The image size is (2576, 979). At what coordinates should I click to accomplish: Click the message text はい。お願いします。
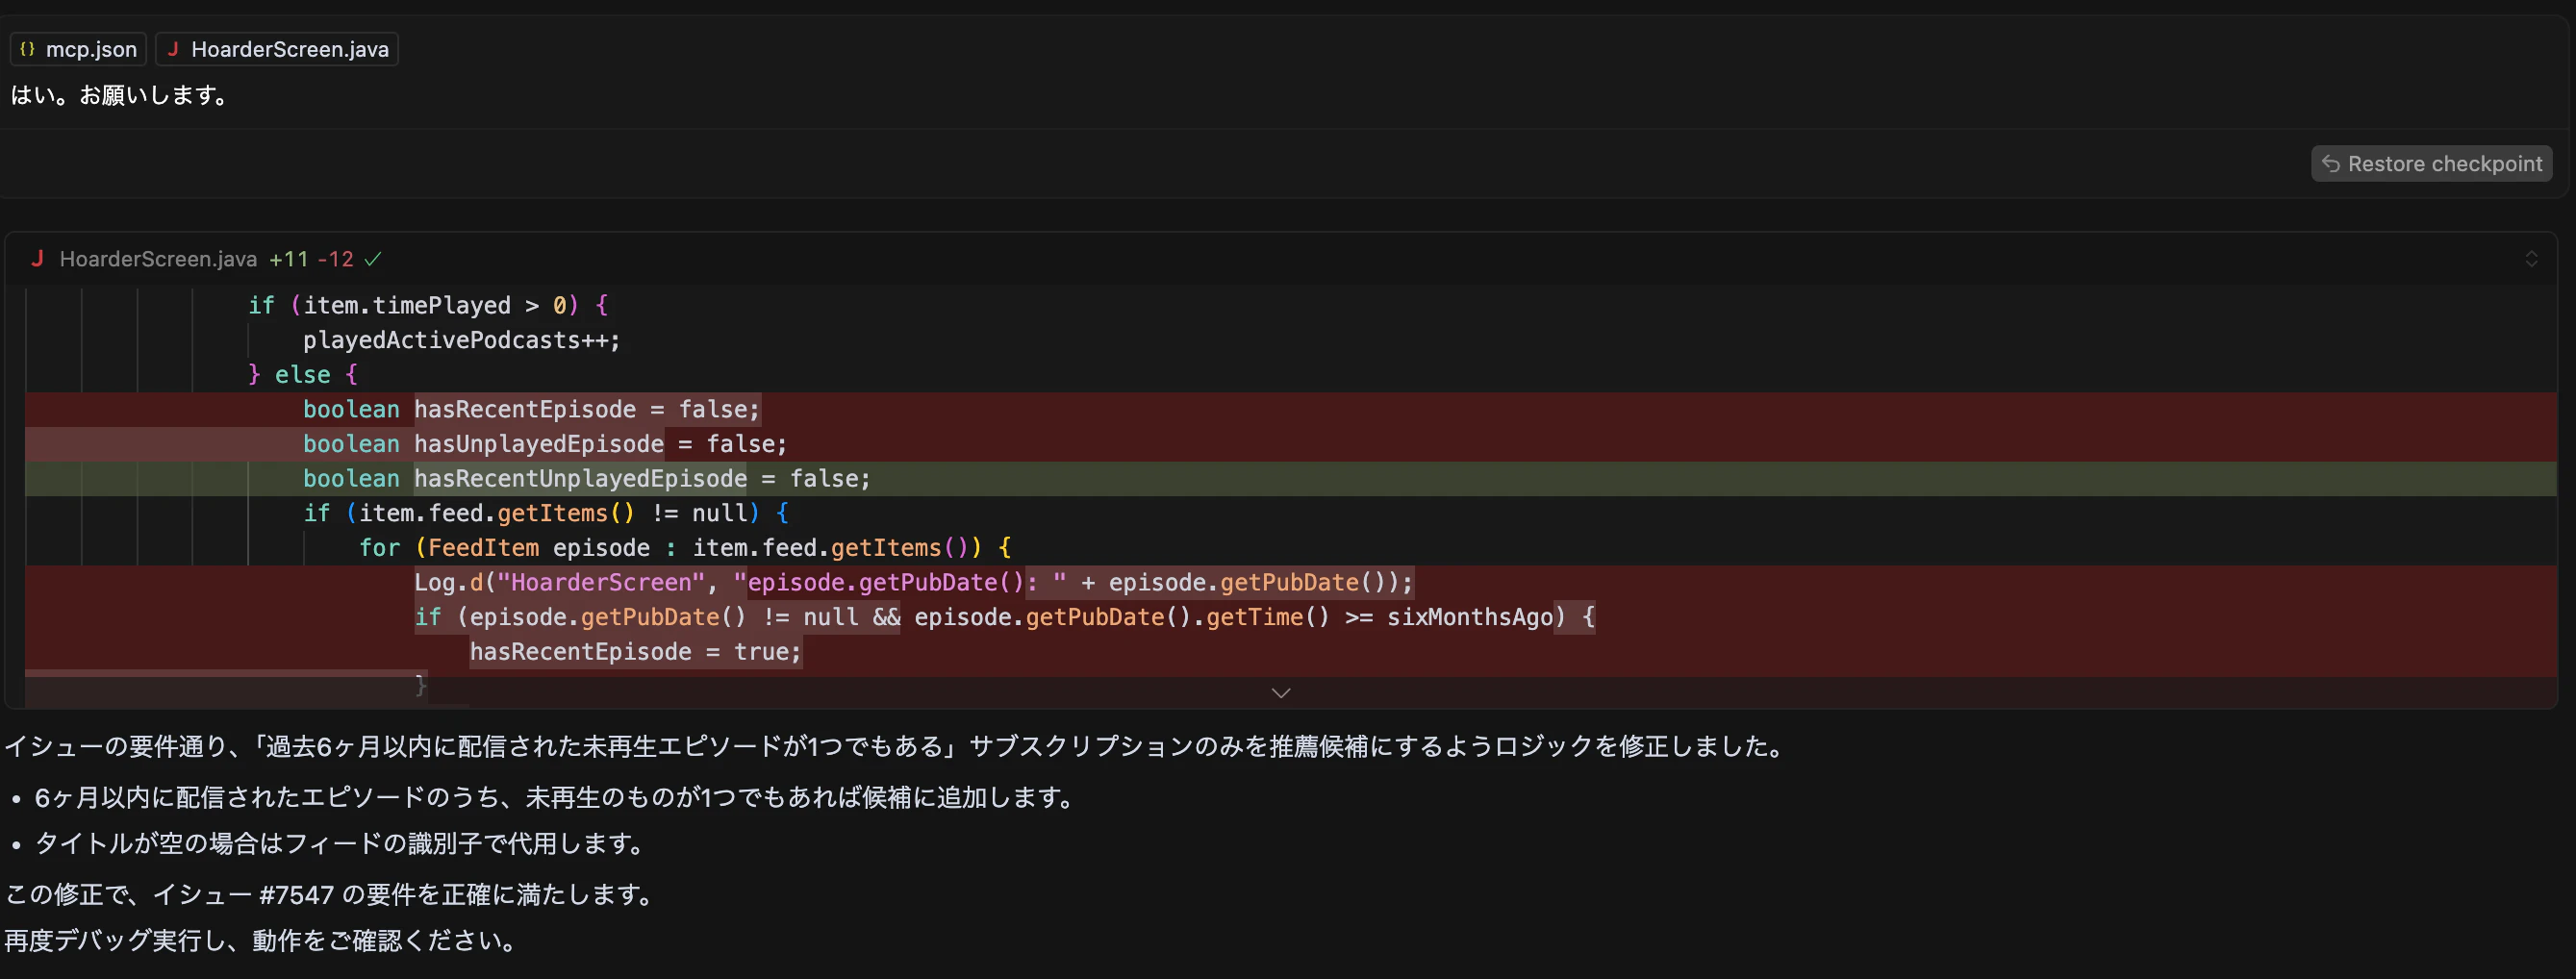(x=122, y=95)
